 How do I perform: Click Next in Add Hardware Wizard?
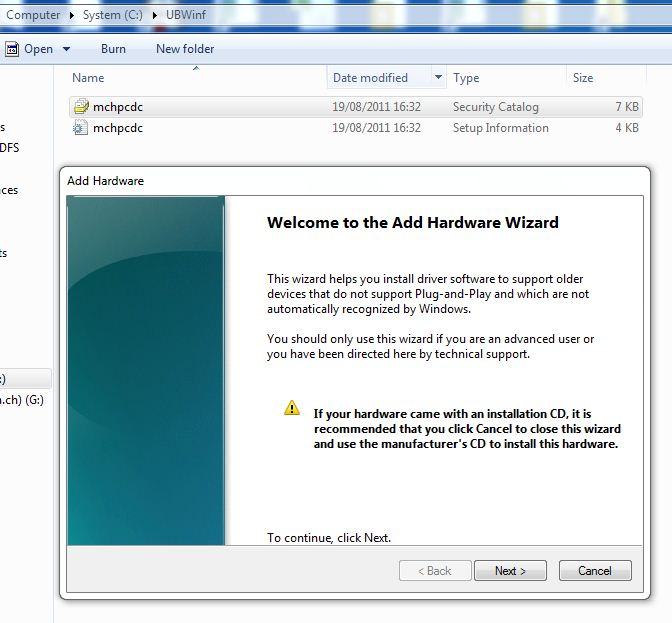tap(510, 571)
